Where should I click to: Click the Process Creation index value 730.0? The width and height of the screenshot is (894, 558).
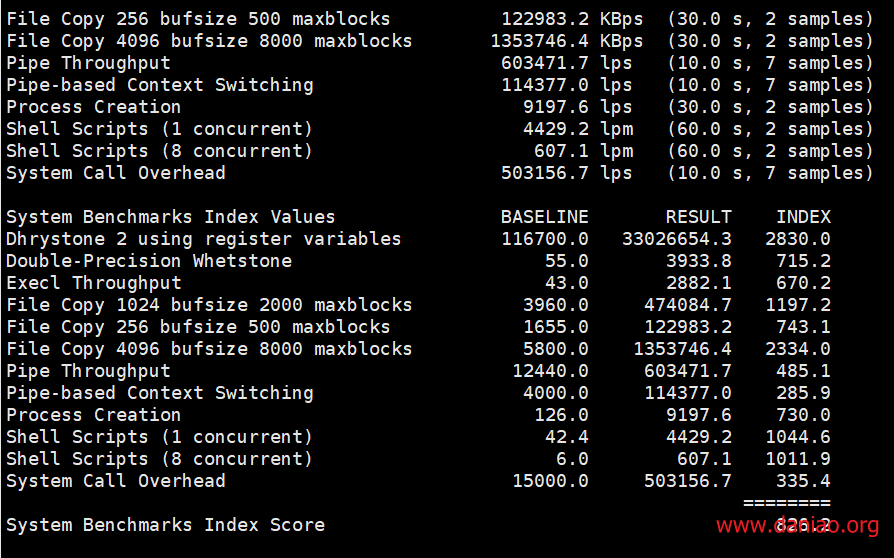[803, 415]
